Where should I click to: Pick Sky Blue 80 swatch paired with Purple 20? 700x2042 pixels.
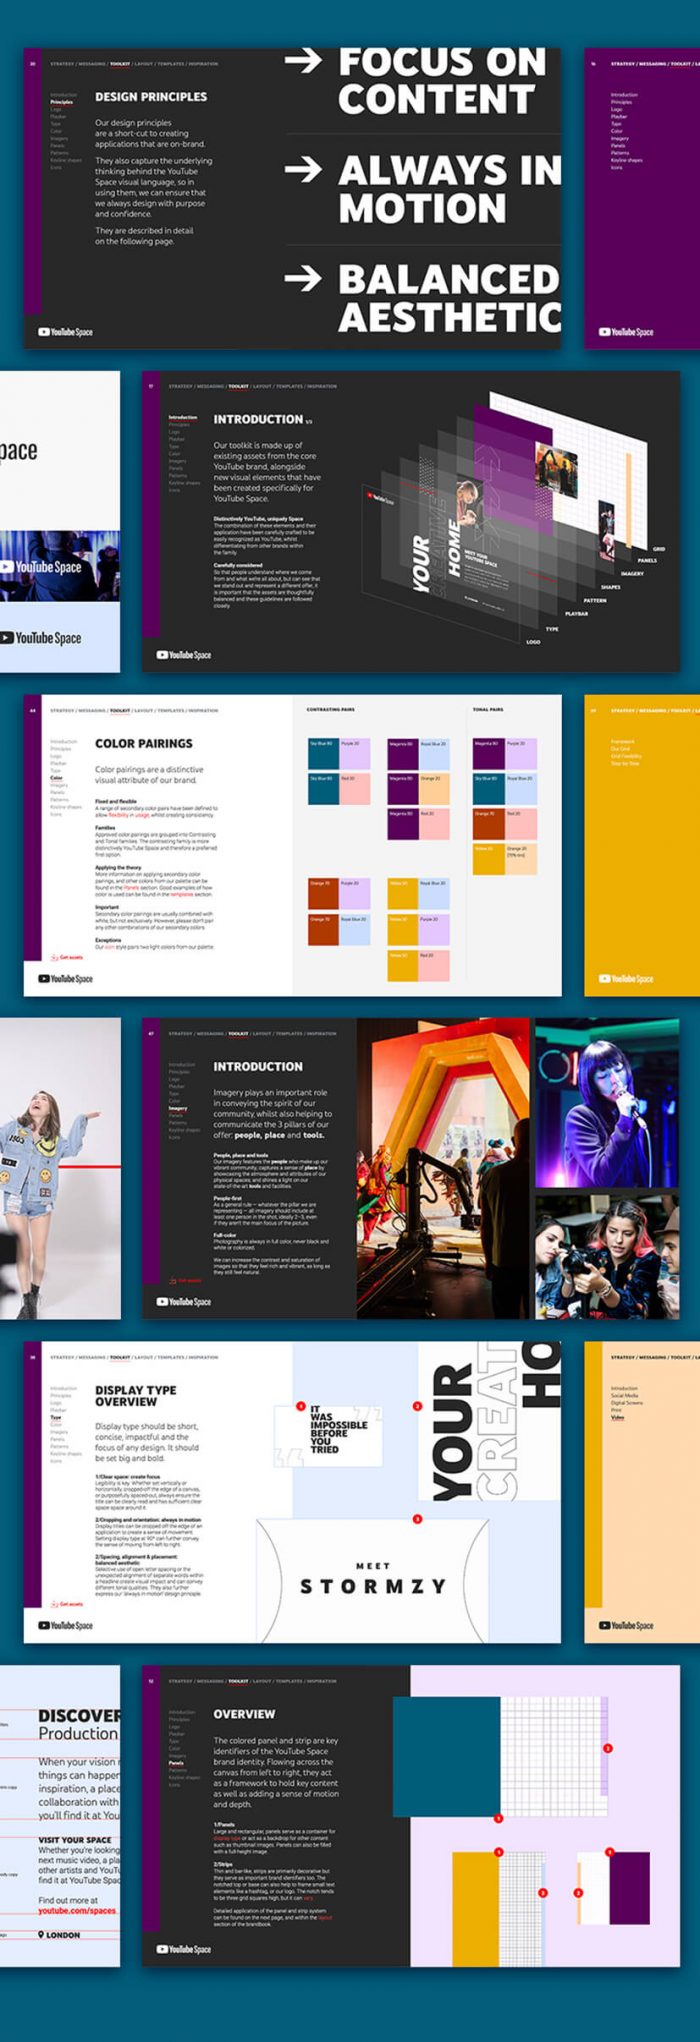pyautogui.click(x=323, y=754)
